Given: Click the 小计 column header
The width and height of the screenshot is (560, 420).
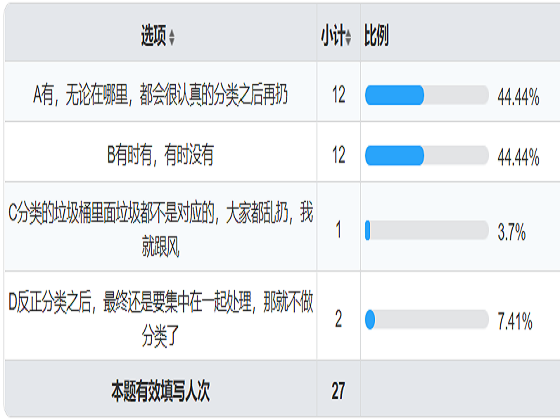Looking at the screenshot, I should coord(333,35).
